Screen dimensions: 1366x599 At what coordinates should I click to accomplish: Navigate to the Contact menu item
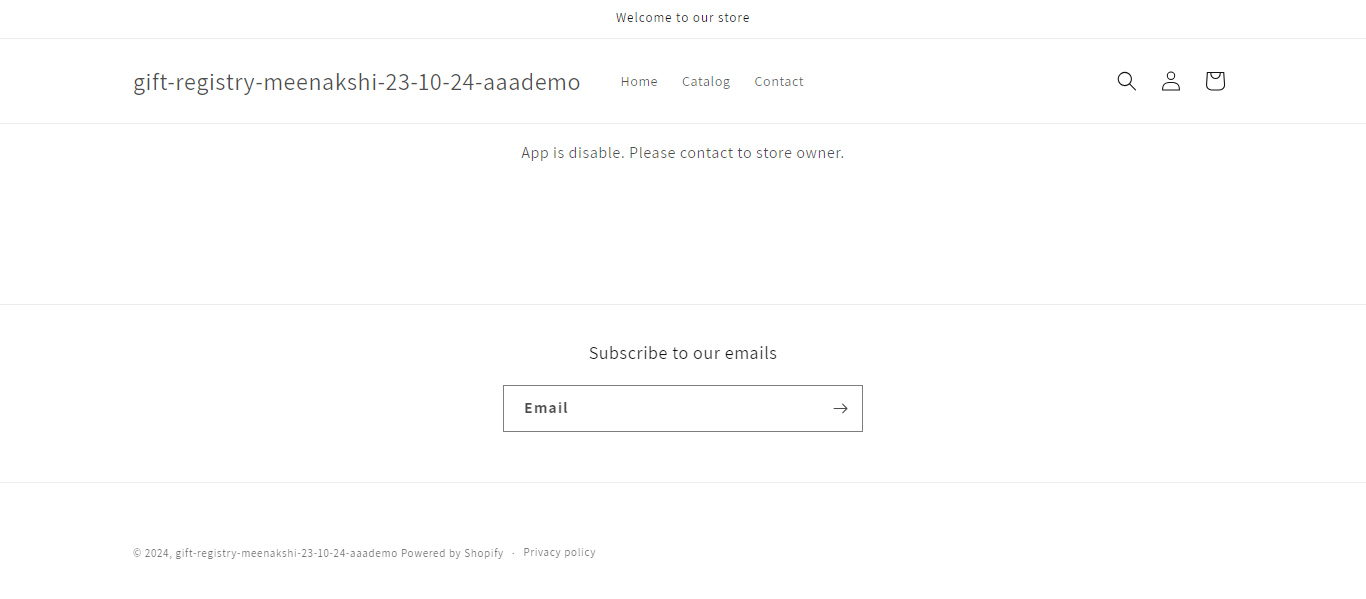pyautogui.click(x=779, y=82)
